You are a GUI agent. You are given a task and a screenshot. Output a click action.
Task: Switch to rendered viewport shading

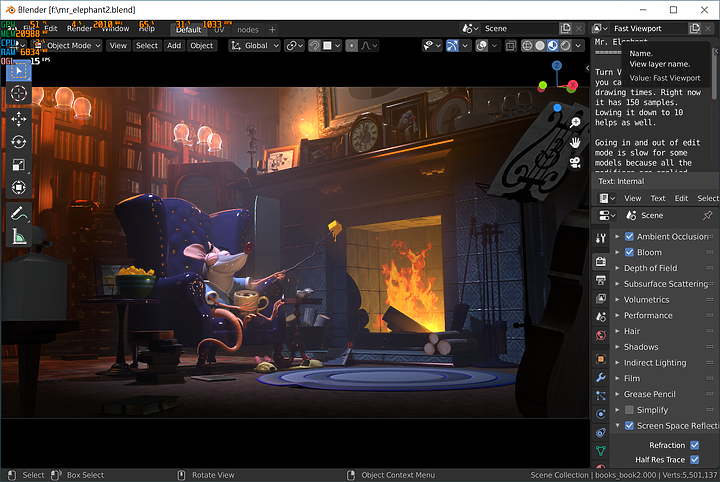pyautogui.click(x=566, y=45)
